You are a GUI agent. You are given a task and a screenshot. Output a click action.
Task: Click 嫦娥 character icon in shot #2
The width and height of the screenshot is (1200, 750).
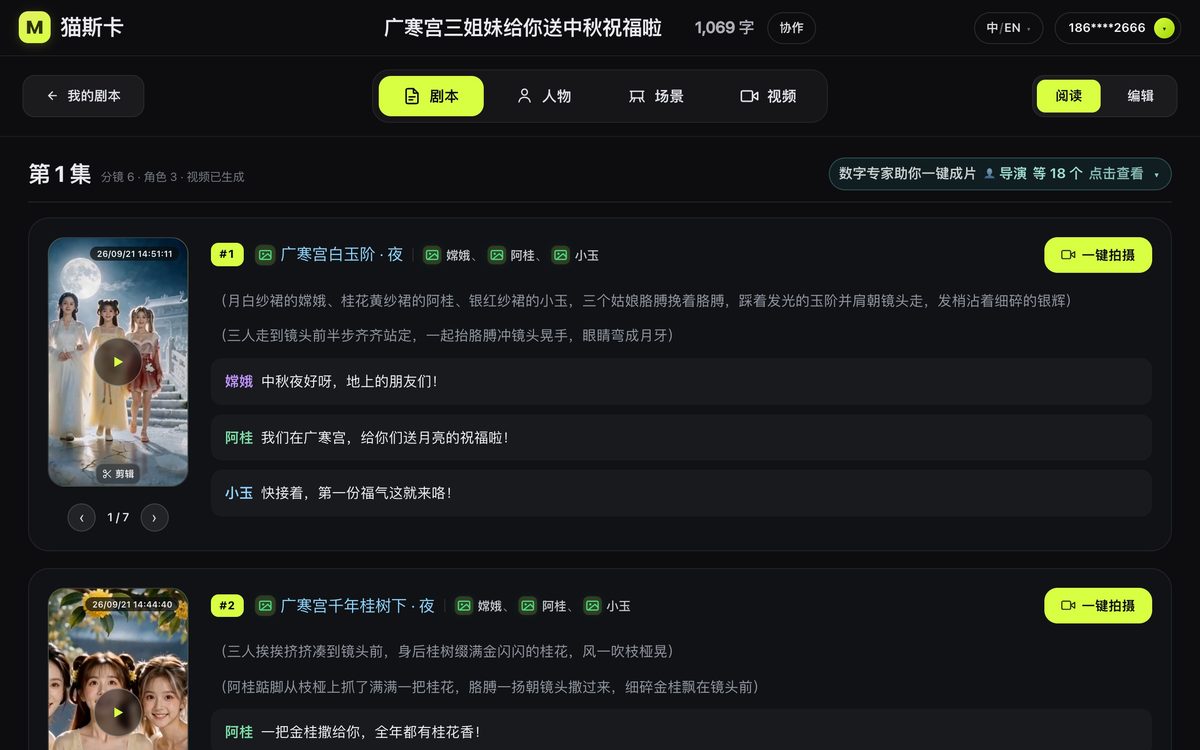tap(464, 605)
